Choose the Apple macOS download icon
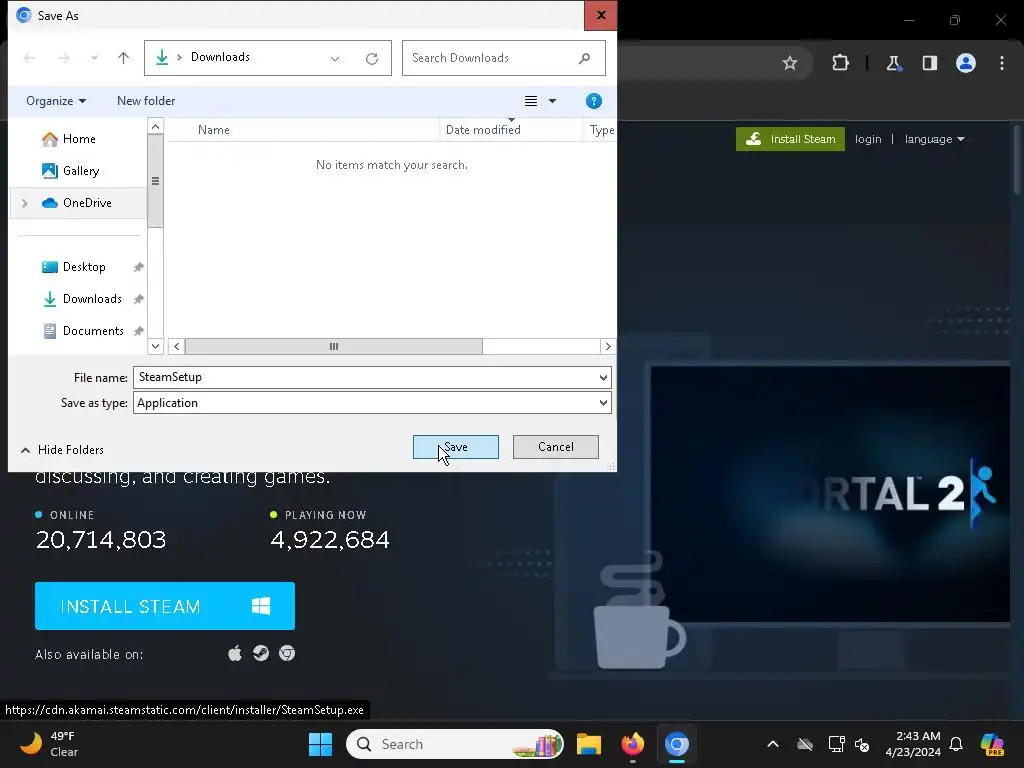1024x768 pixels. pyautogui.click(x=235, y=653)
